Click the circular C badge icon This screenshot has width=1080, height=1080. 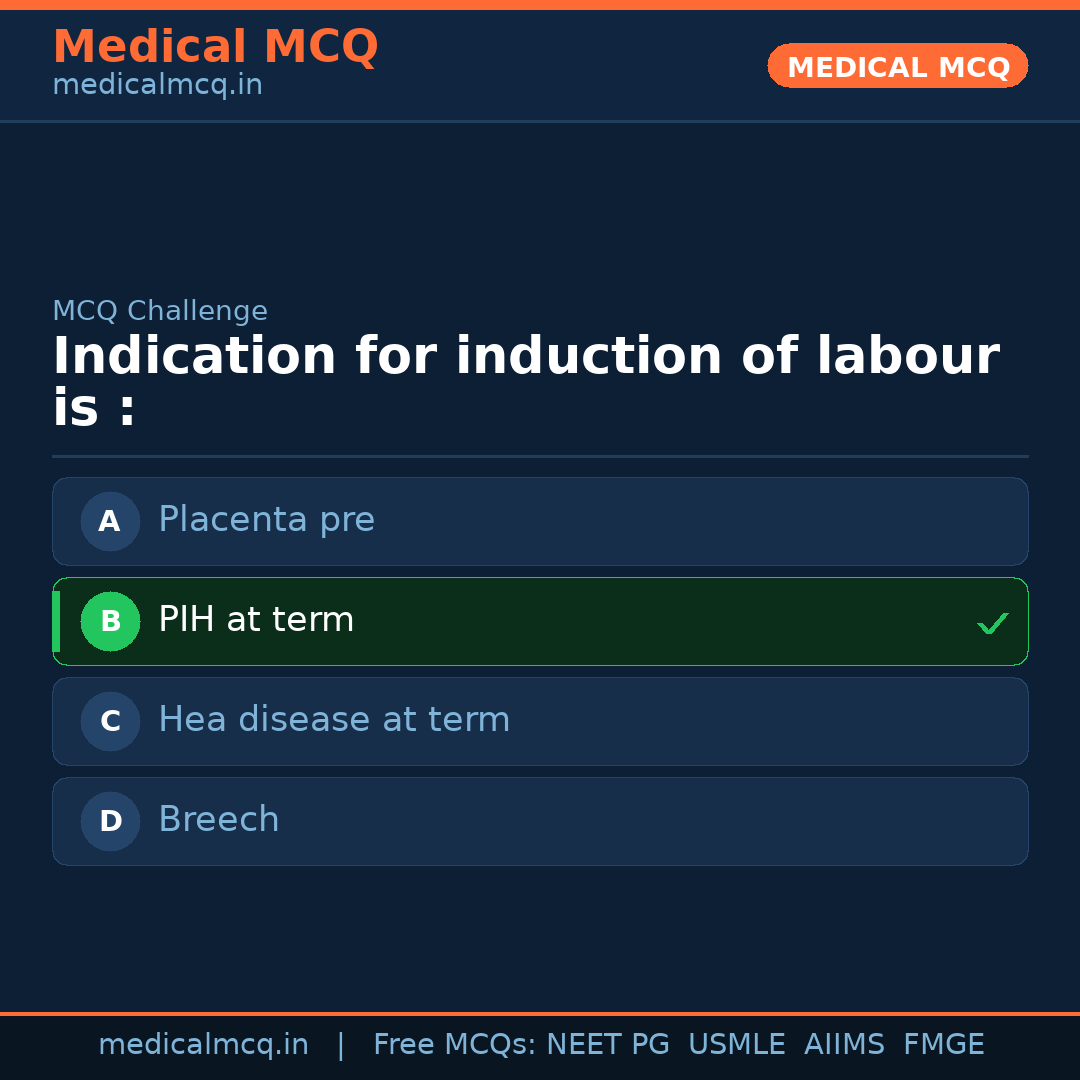point(110,721)
